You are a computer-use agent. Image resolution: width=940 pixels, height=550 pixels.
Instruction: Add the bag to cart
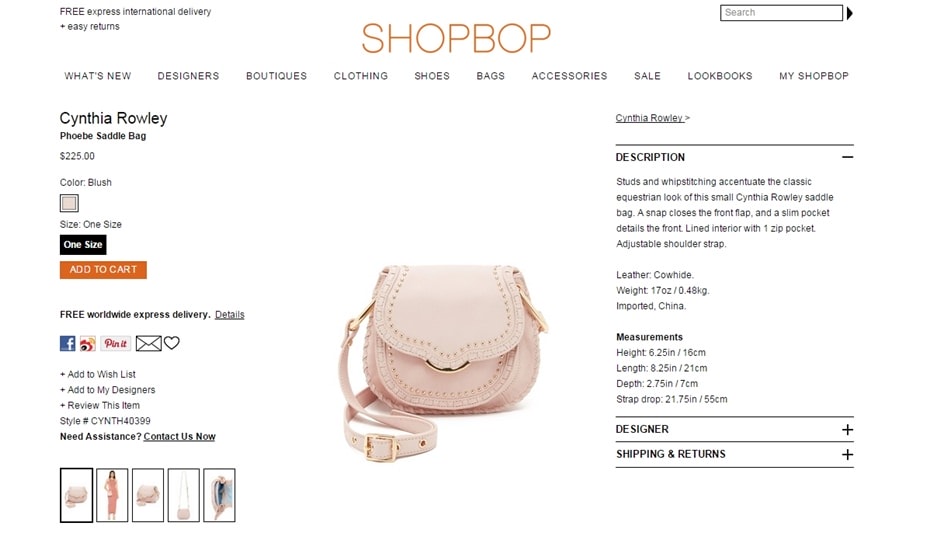(x=103, y=270)
